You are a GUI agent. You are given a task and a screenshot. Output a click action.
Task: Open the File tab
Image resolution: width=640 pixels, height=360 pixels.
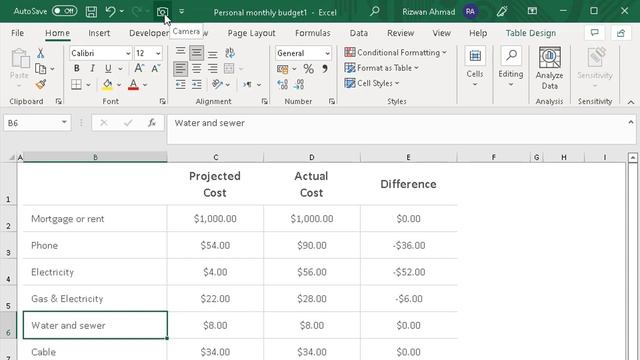[x=17, y=33]
